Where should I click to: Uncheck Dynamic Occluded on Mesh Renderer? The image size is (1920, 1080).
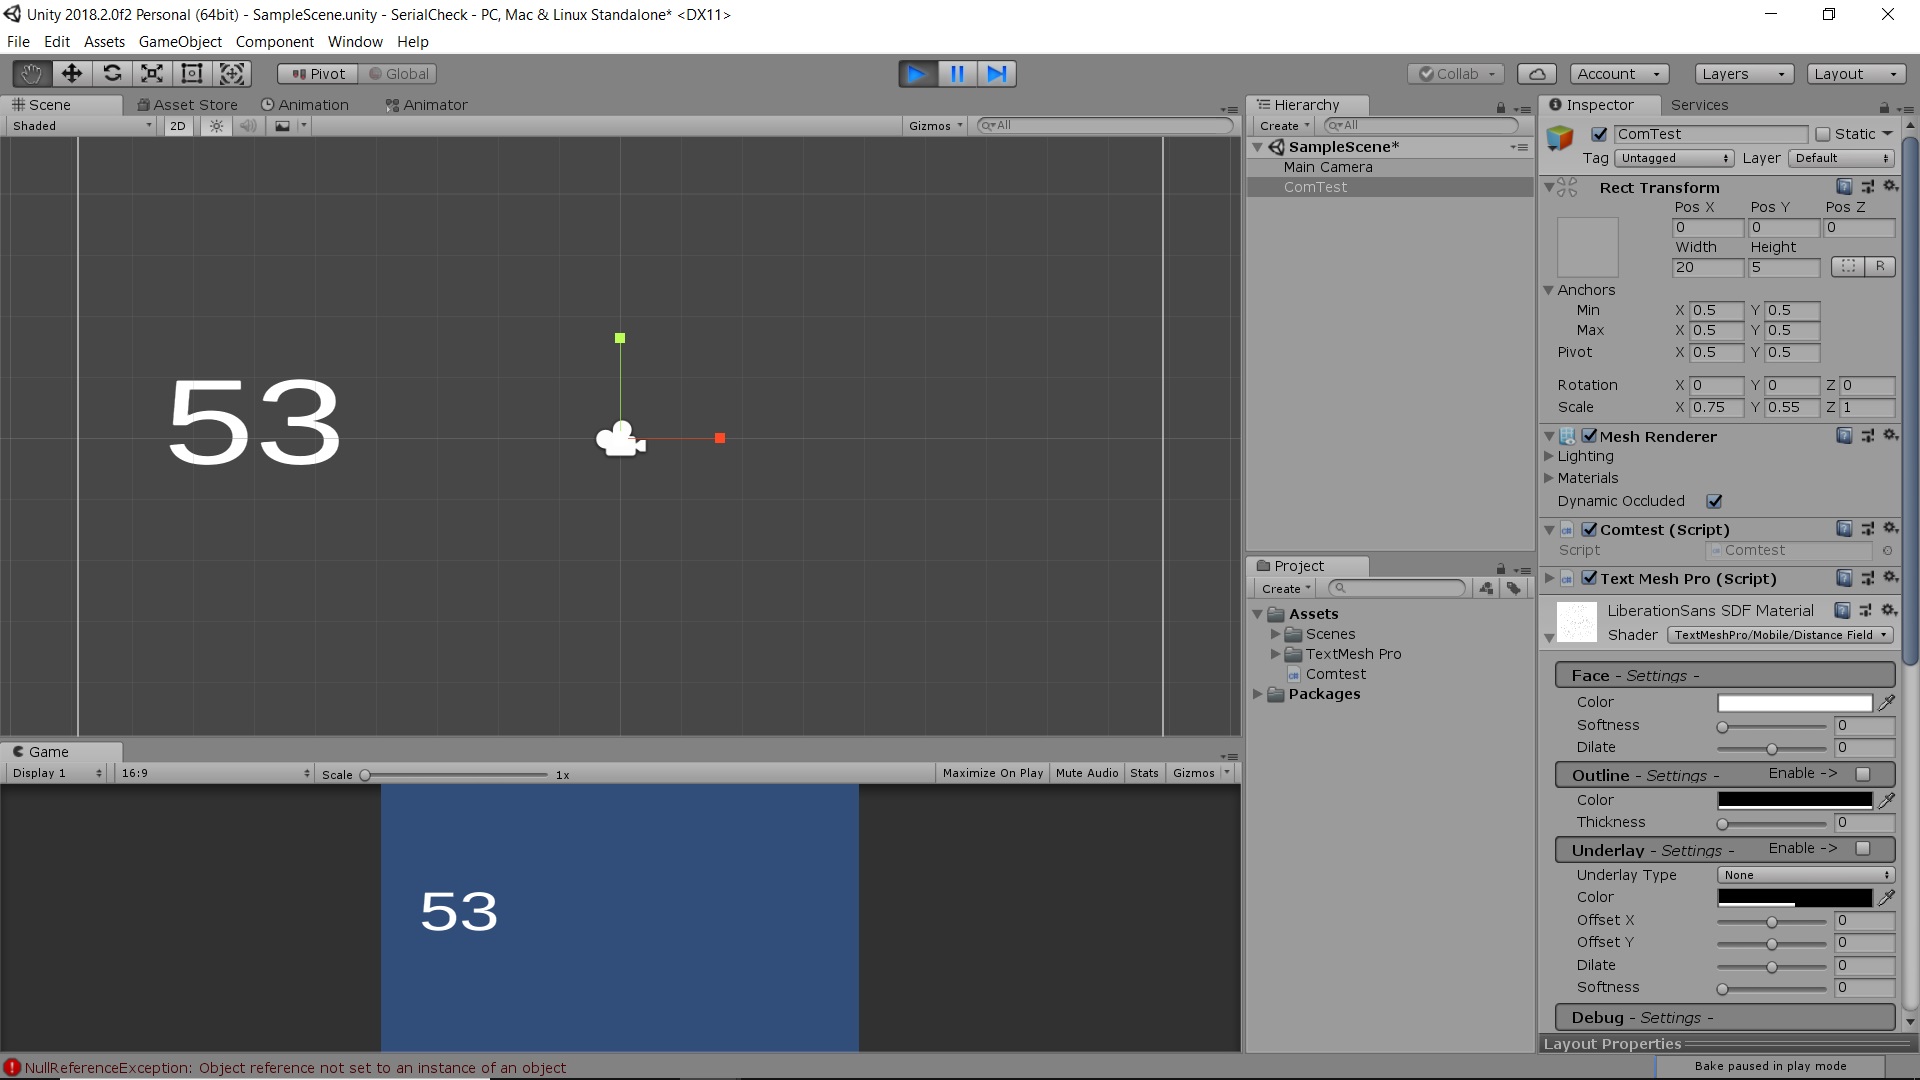click(1714, 501)
